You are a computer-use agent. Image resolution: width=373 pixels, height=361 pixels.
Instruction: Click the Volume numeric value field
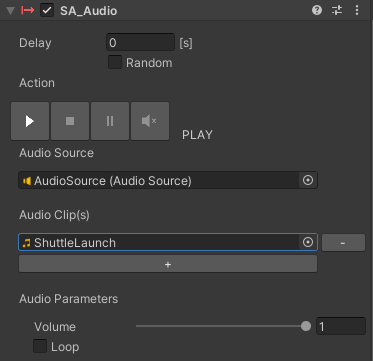[341, 326]
